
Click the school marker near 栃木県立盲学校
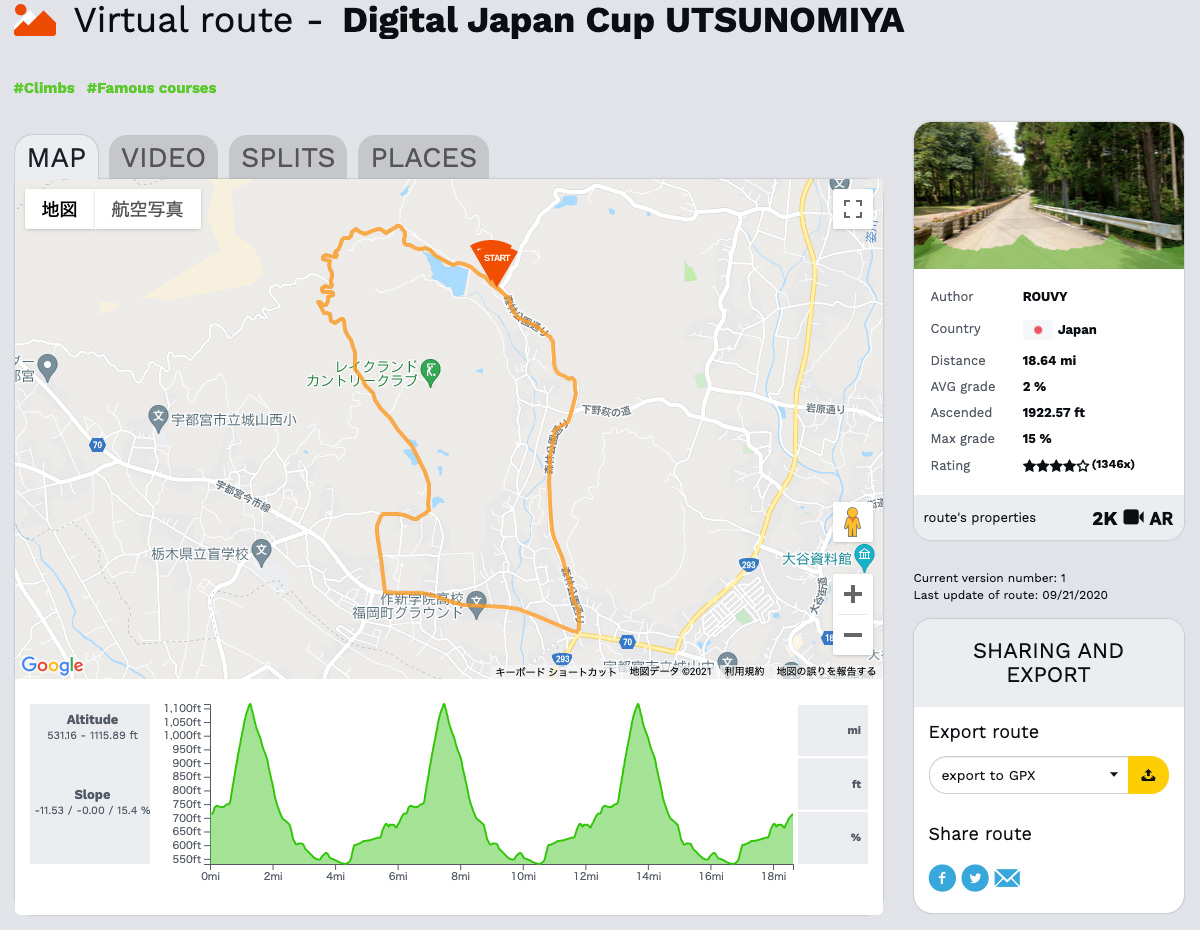coord(261,550)
